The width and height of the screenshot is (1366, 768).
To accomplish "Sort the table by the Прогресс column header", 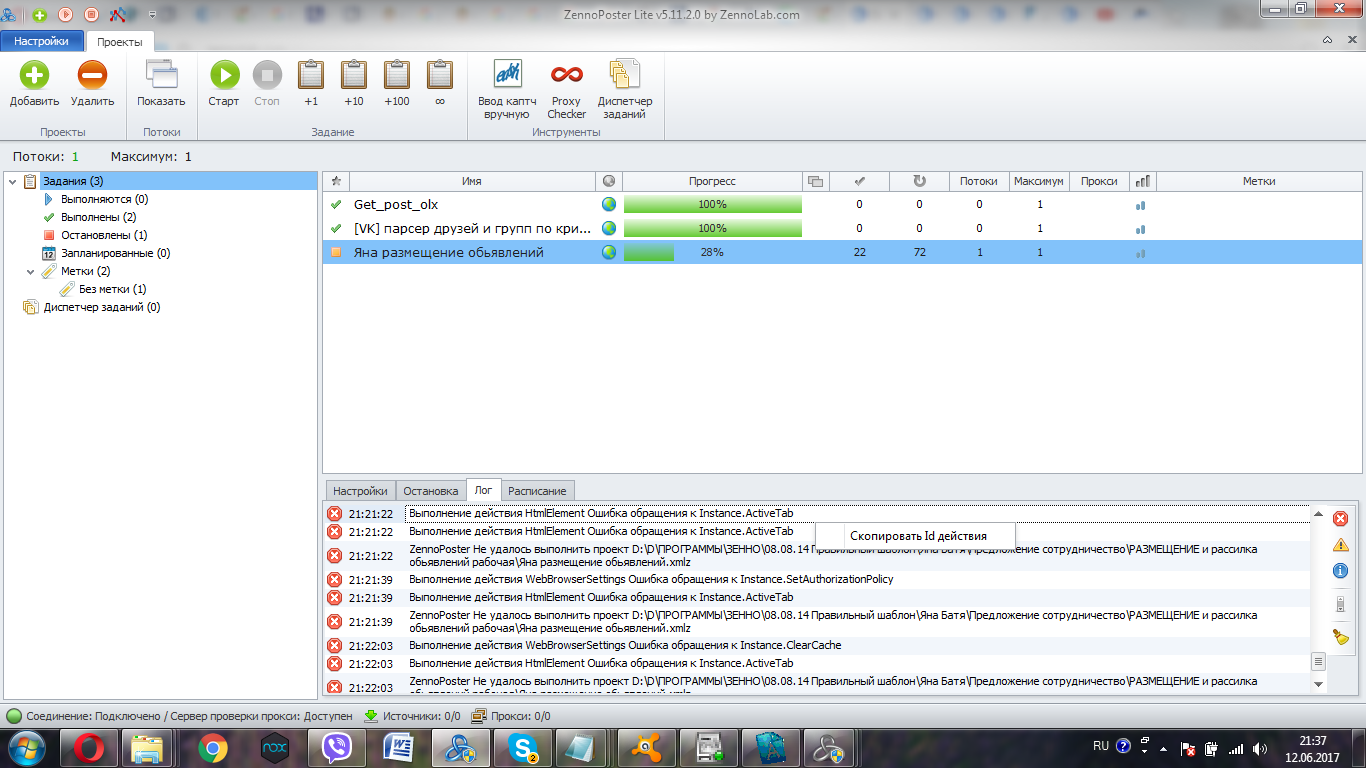I will point(712,181).
